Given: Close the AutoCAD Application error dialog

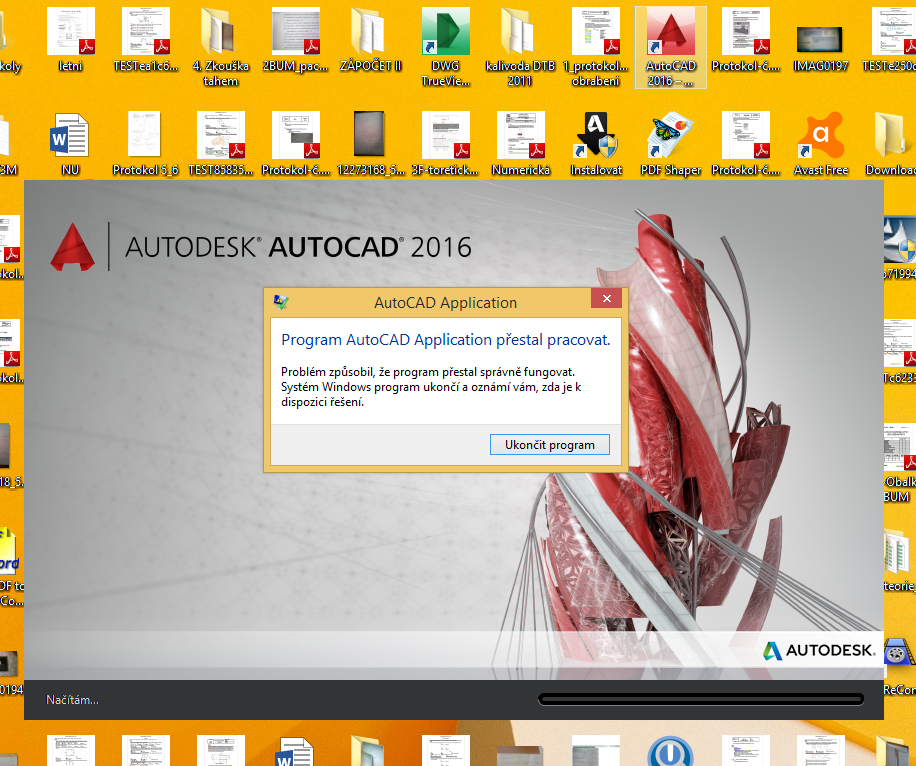Looking at the screenshot, I should coord(606,301).
